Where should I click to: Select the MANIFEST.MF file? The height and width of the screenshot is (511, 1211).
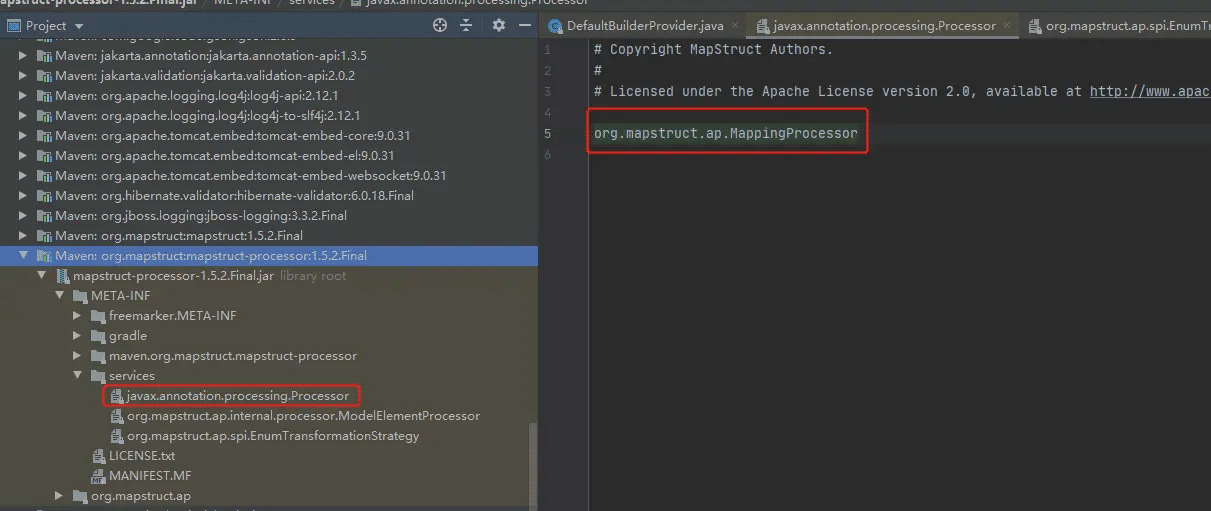[x=150, y=476]
